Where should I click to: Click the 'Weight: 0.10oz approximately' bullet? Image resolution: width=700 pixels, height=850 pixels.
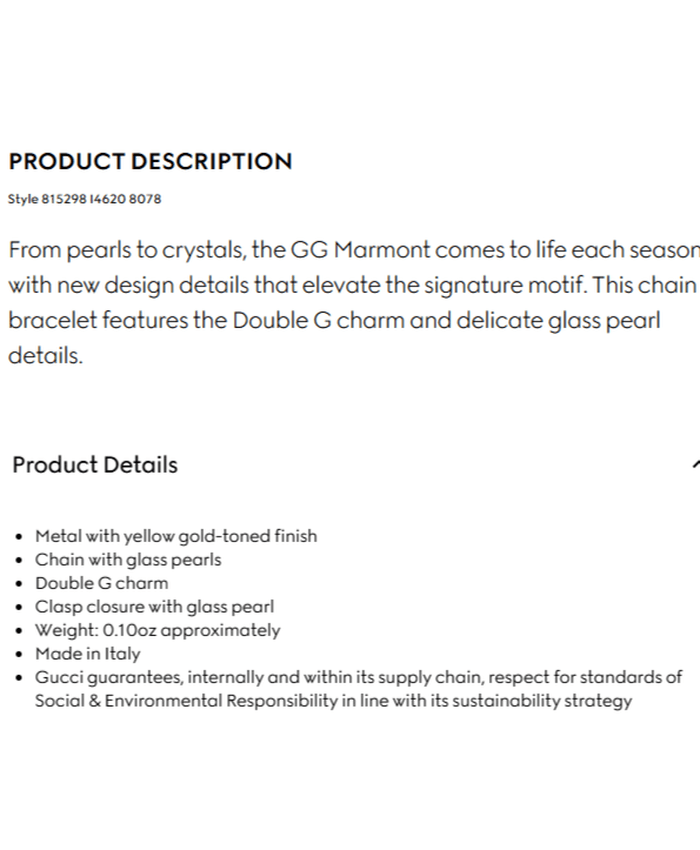pyautogui.click(x=157, y=631)
